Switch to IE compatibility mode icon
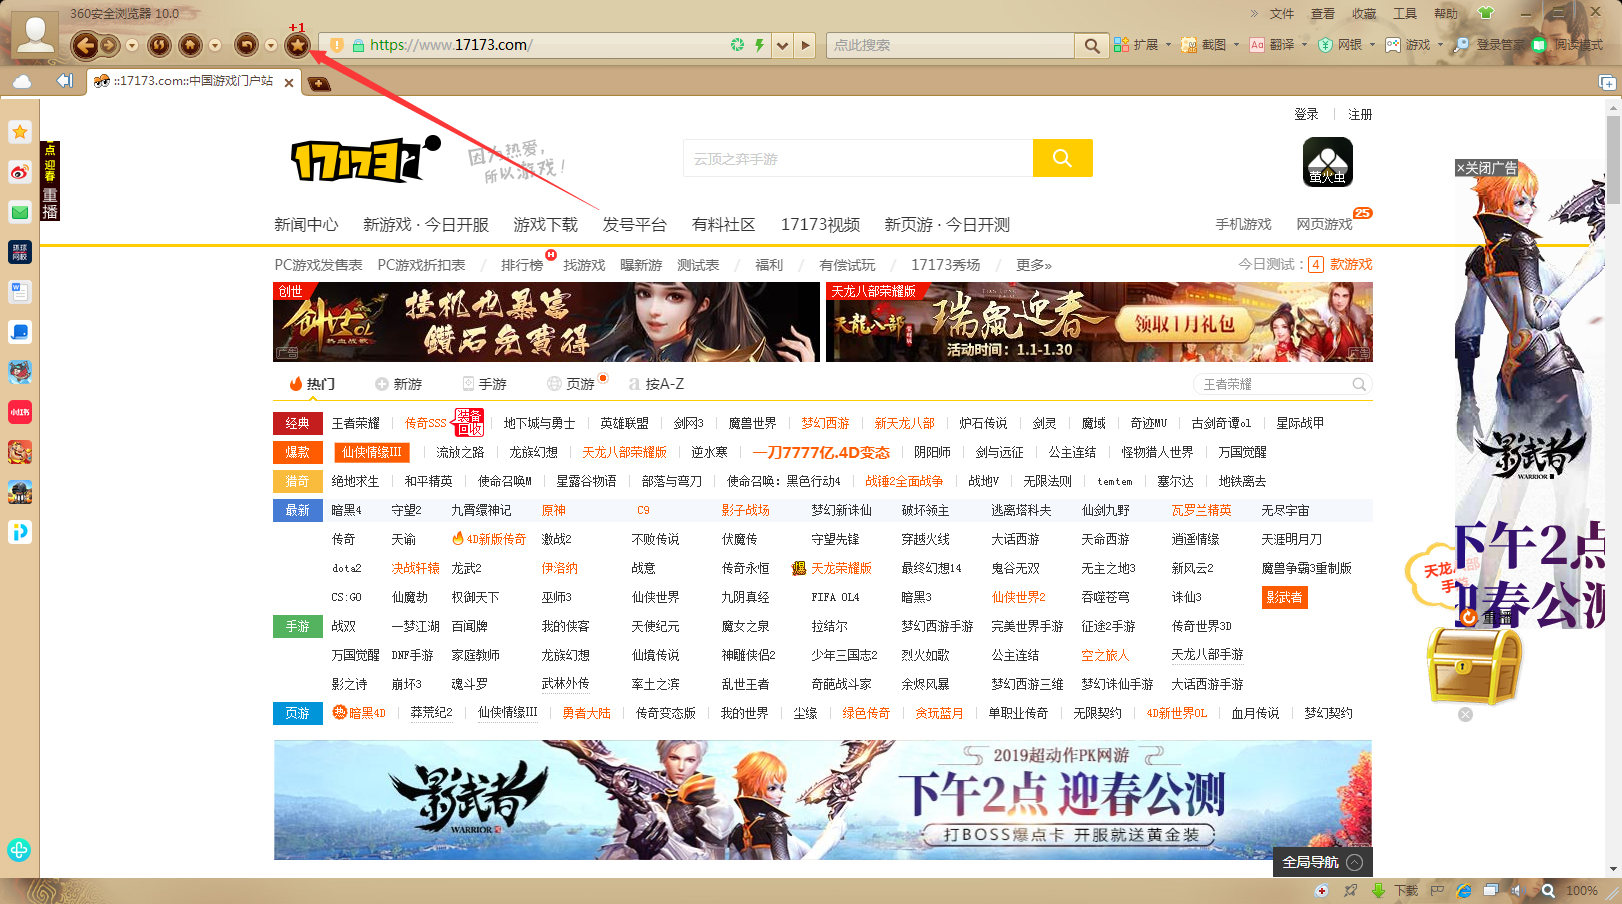 coord(1464,890)
